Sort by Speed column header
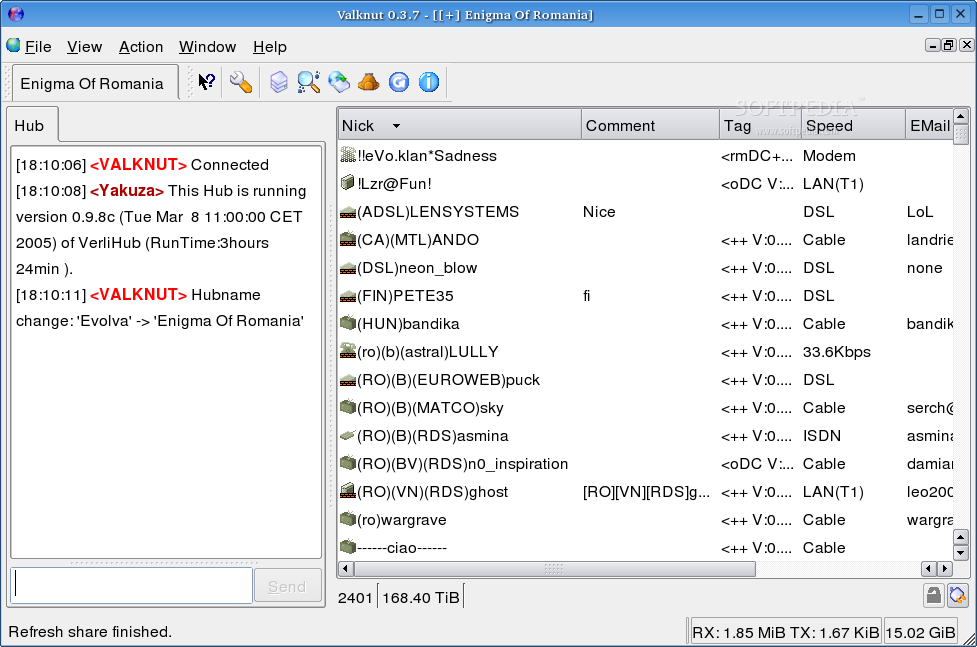Viewport: 977px width, 647px height. [852, 125]
